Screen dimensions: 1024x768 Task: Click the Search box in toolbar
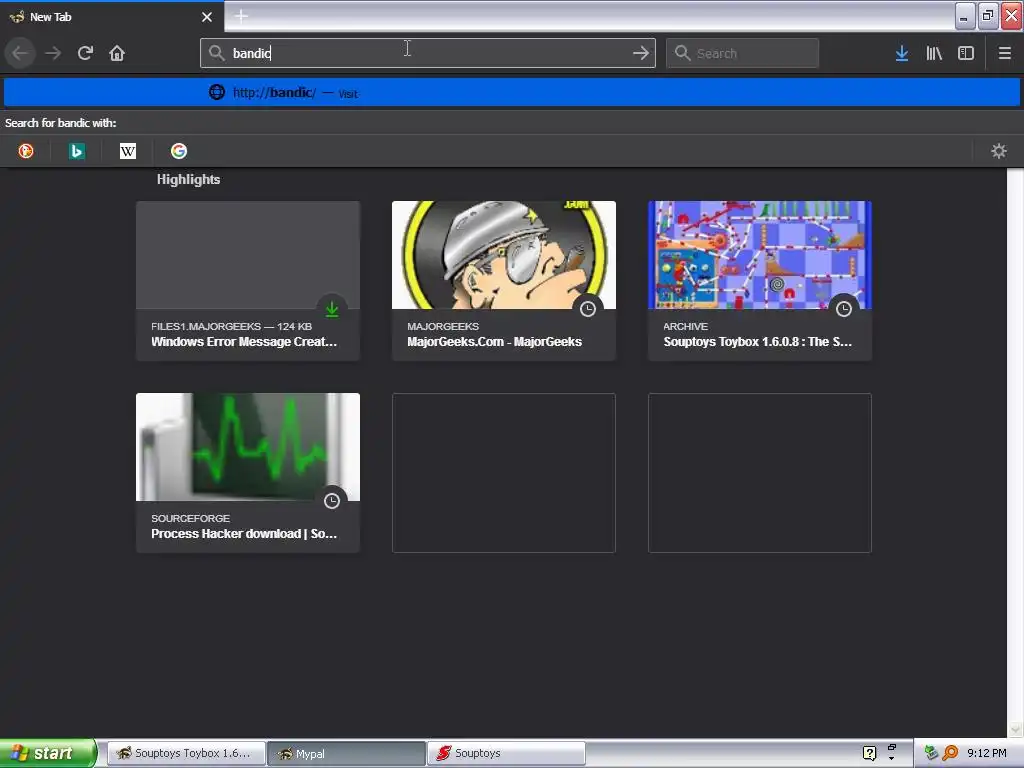tap(742, 53)
